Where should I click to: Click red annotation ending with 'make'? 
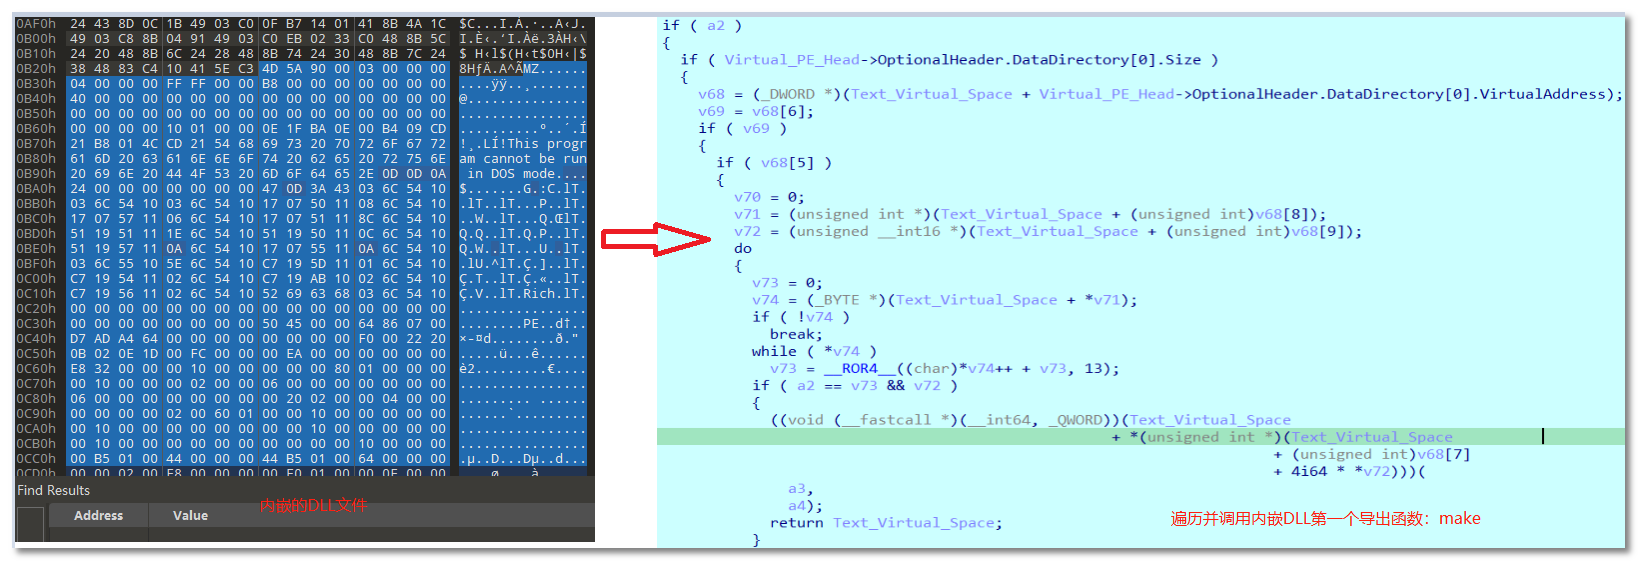point(1325,519)
